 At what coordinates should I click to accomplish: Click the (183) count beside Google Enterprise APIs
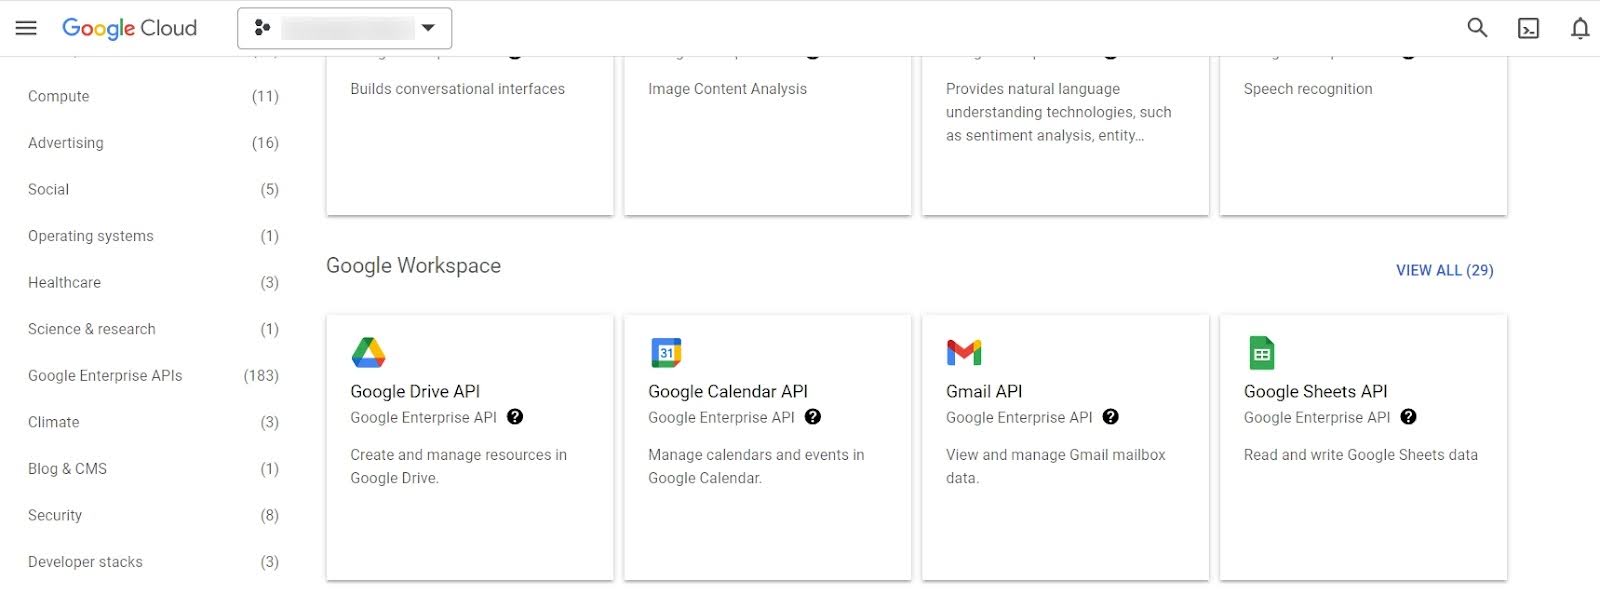click(261, 376)
